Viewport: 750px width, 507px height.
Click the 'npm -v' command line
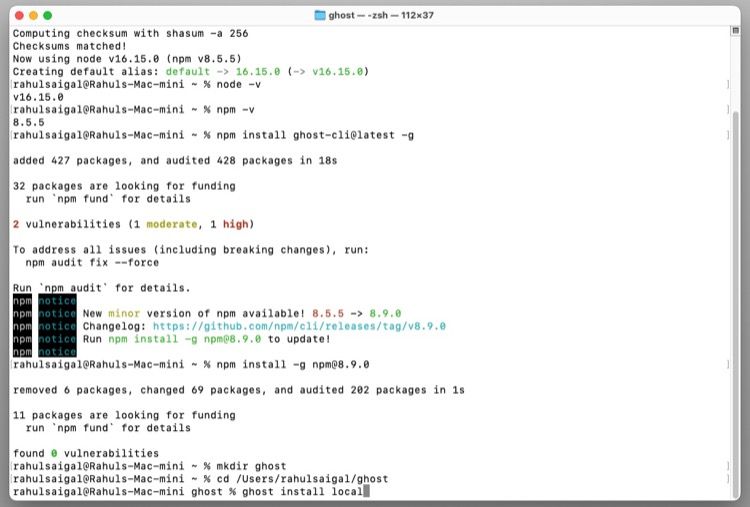(134, 110)
